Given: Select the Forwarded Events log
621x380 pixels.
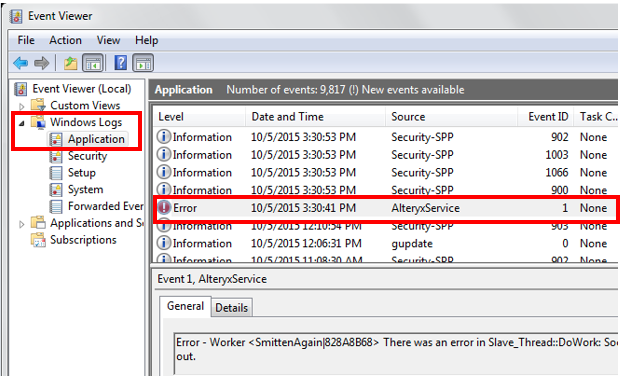Looking at the screenshot, I should [105, 206].
